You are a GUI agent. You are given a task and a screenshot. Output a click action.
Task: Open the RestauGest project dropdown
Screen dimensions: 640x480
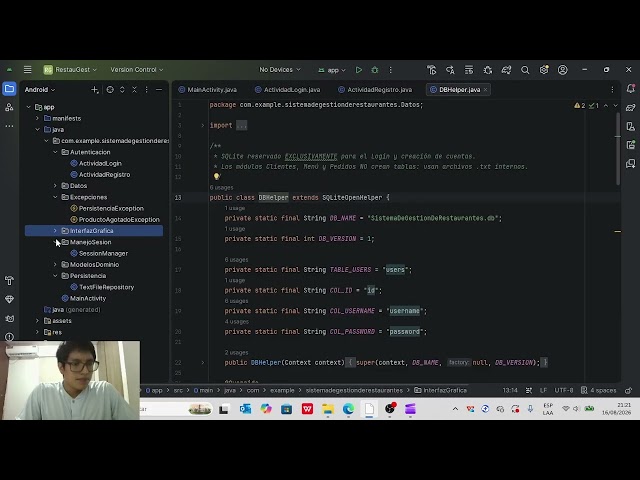pos(70,70)
